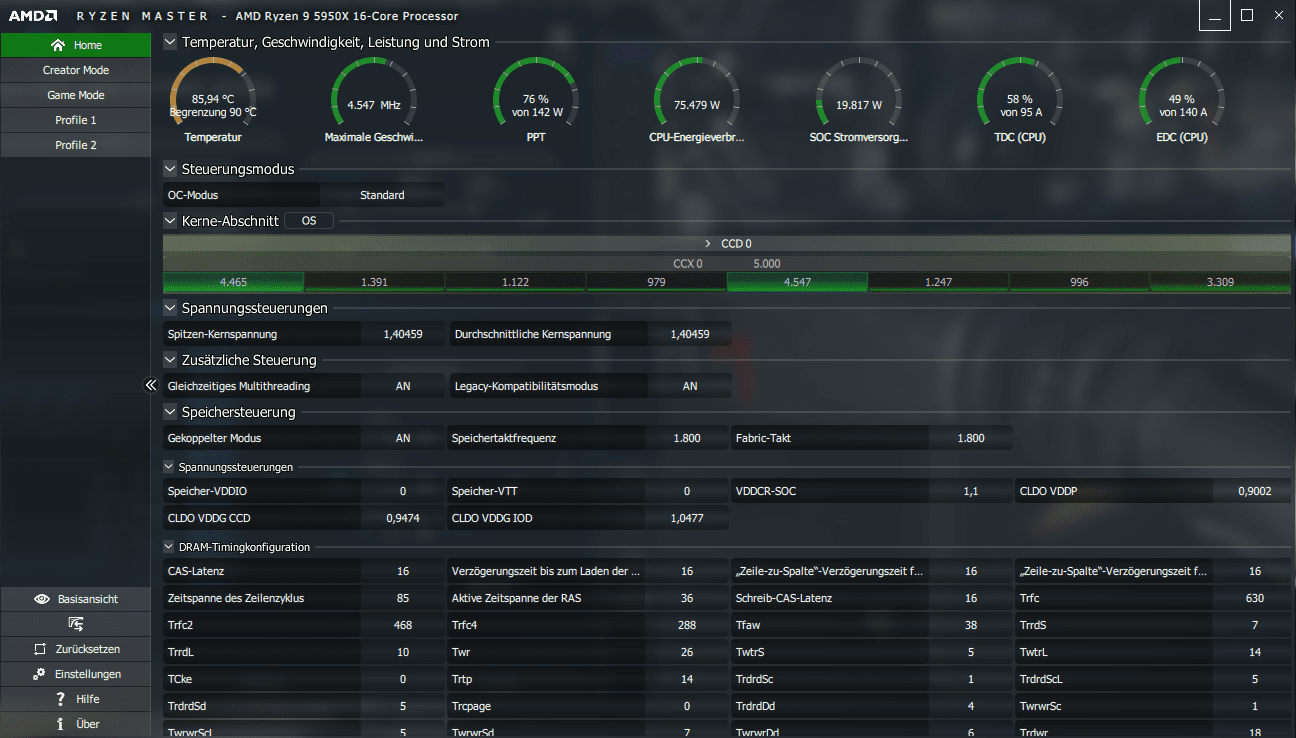Switch to Game Mode

[x=76, y=95]
